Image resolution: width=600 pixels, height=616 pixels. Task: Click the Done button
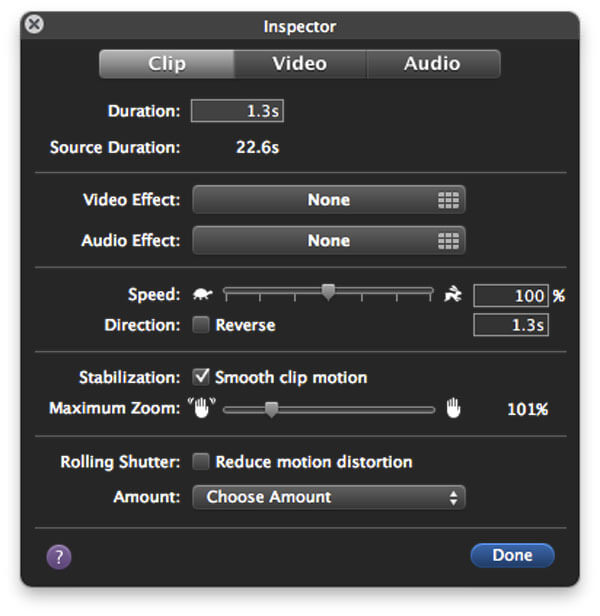tap(512, 555)
